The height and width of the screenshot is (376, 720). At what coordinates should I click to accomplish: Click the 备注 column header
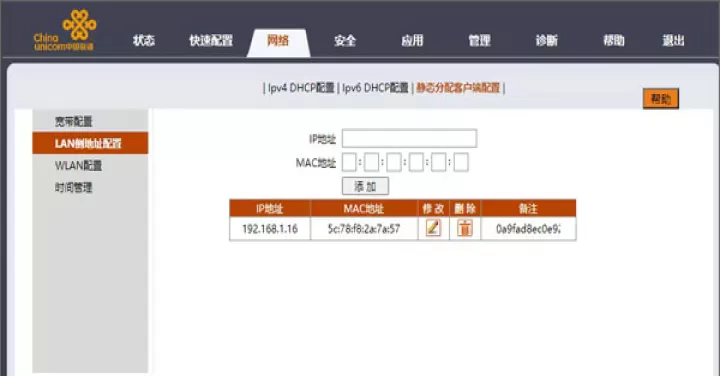(529, 208)
